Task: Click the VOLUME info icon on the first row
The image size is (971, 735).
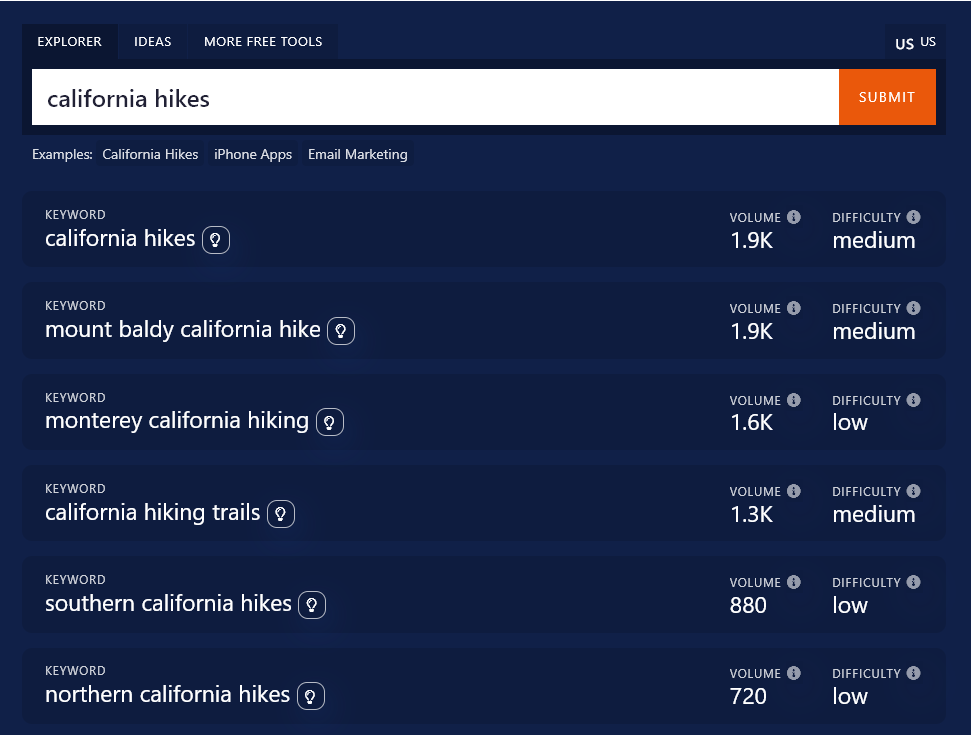Action: coord(793,216)
